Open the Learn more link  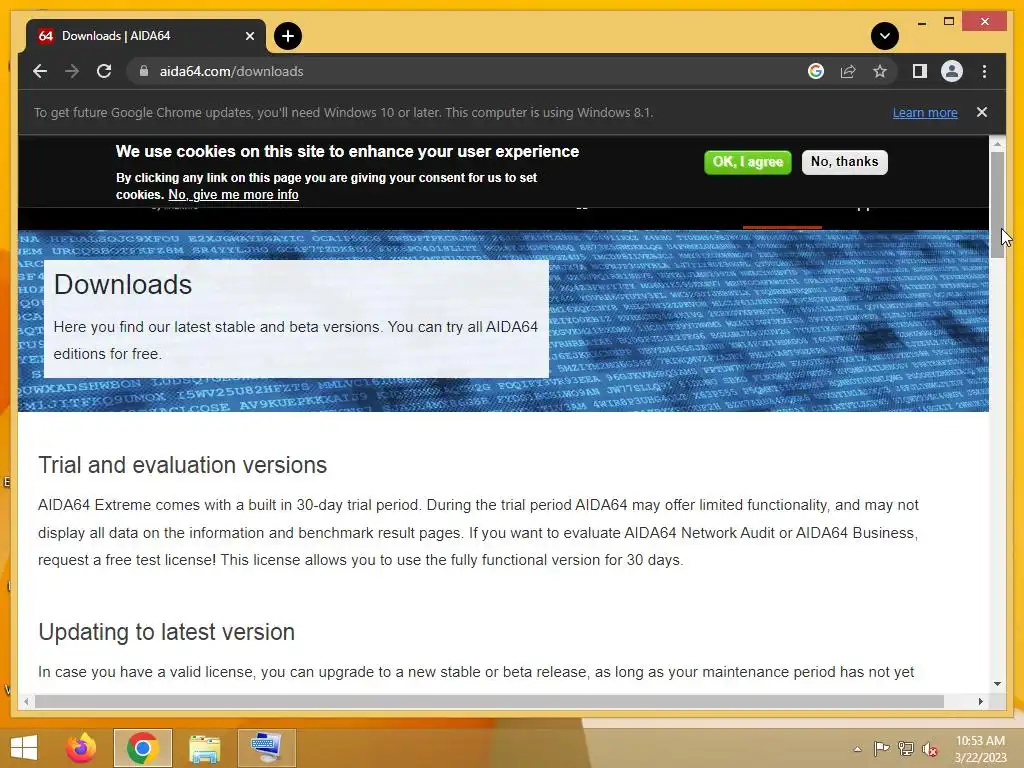[x=925, y=112]
